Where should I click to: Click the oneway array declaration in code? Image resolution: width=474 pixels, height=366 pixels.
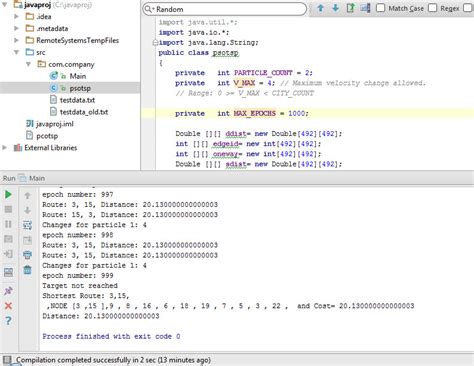[248, 154]
